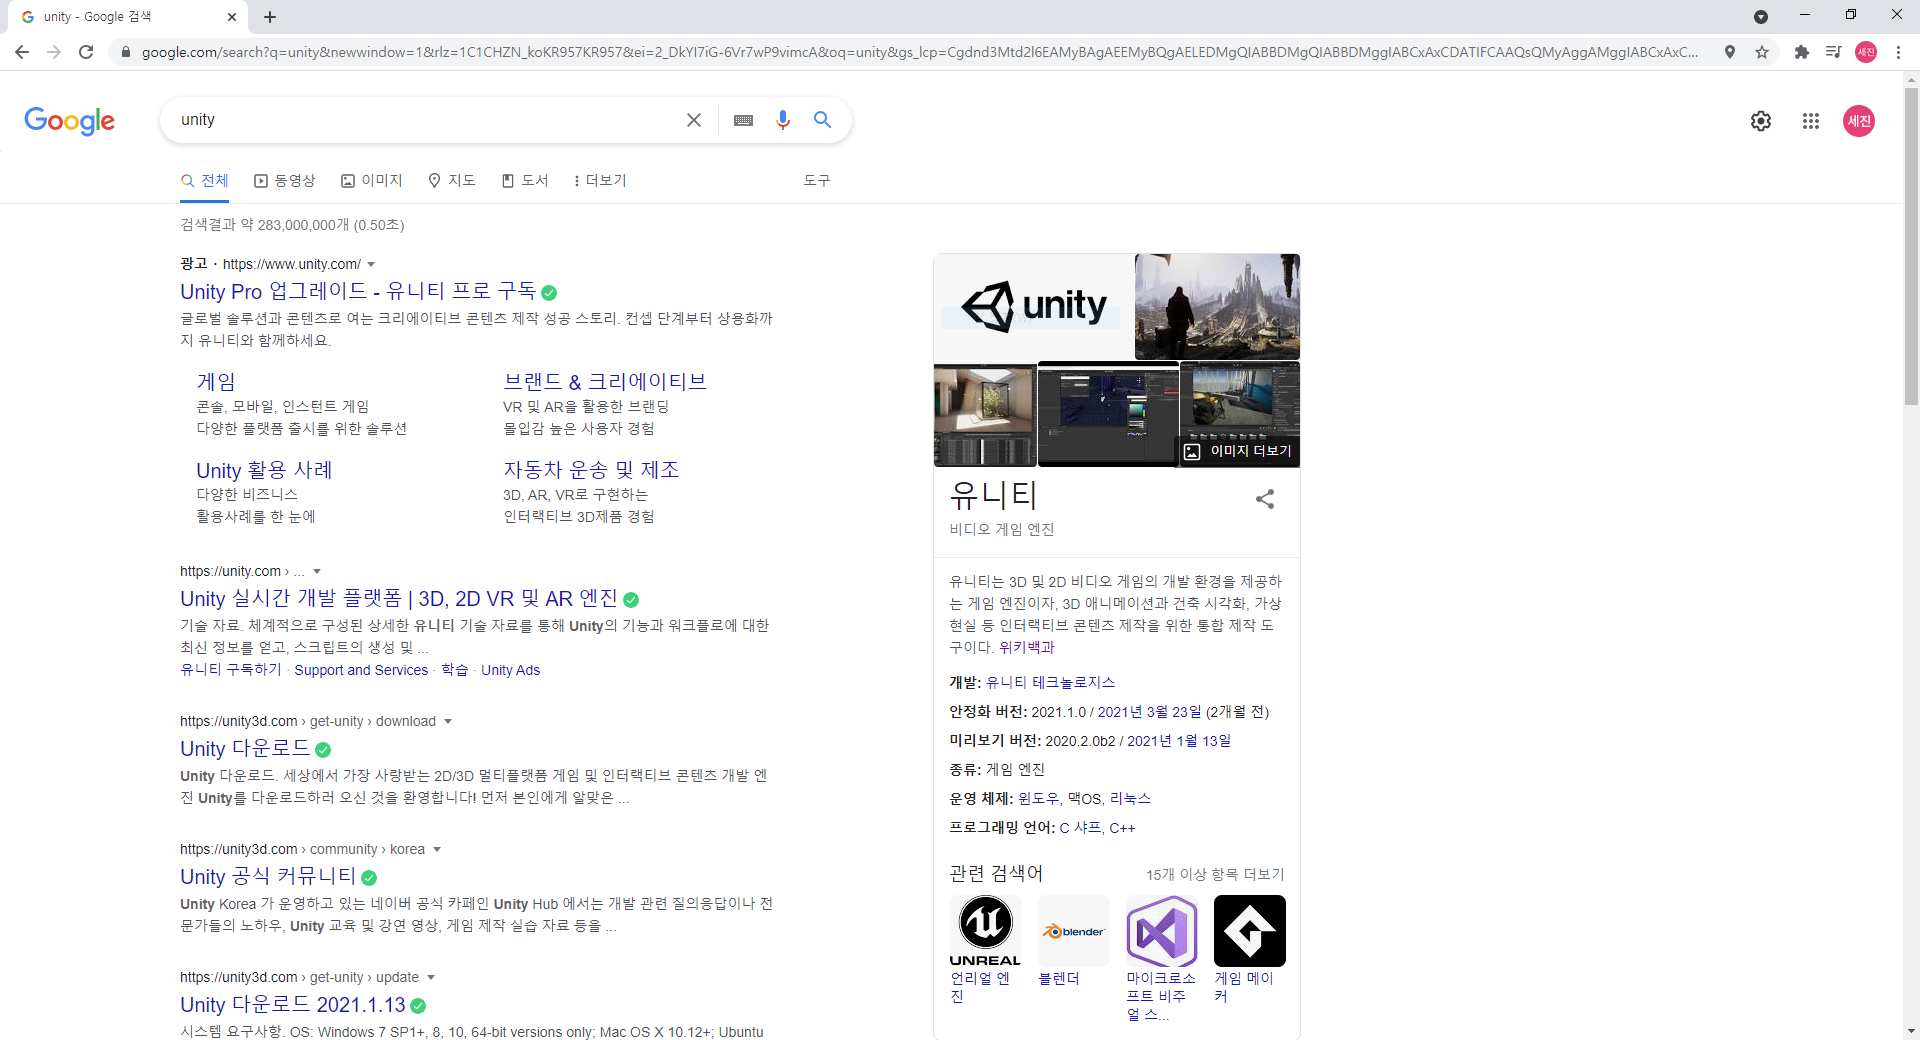Image resolution: width=1920 pixels, height=1040 pixels.
Task: Reload the page
Action: coord(86,52)
